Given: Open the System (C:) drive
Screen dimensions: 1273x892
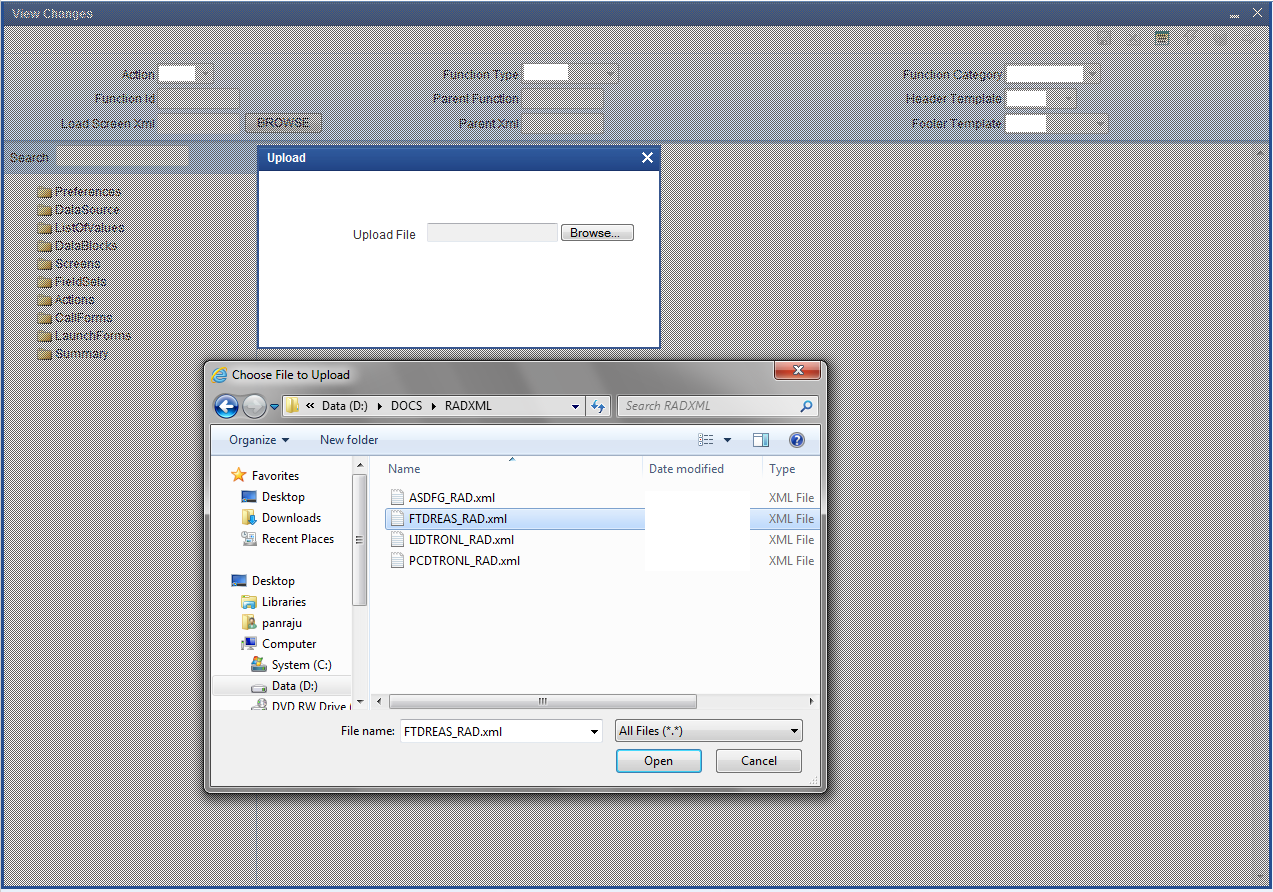Looking at the screenshot, I should click(301, 665).
